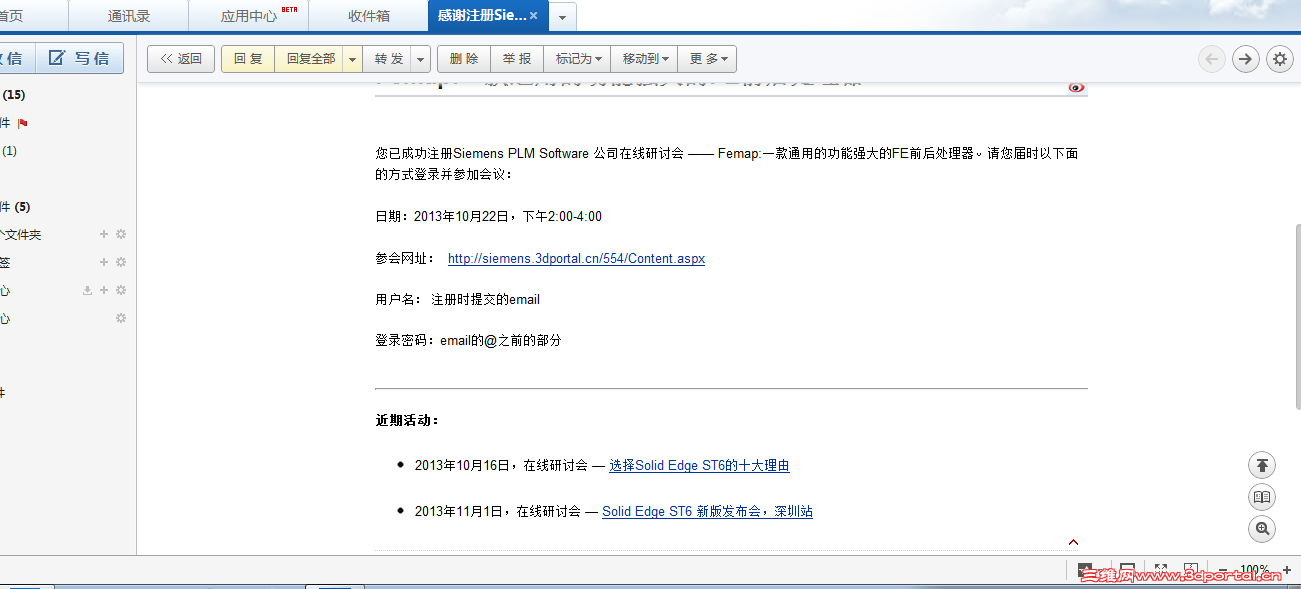
Task: Open 选择Solid Edge ST6的十大理由 link
Action: pyautogui.click(x=699, y=465)
